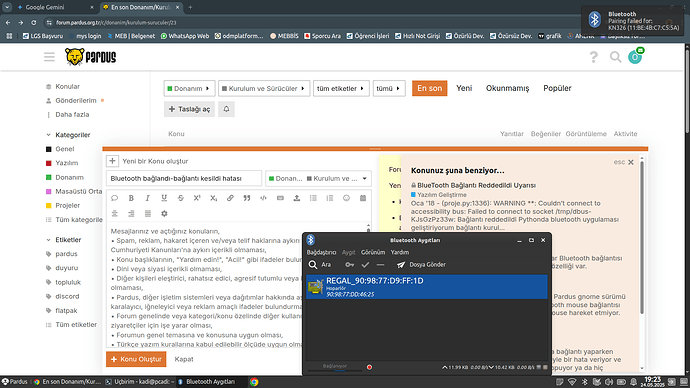
Task: Click speech bubble quote-reply icon in editor
Action: point(114,198)
